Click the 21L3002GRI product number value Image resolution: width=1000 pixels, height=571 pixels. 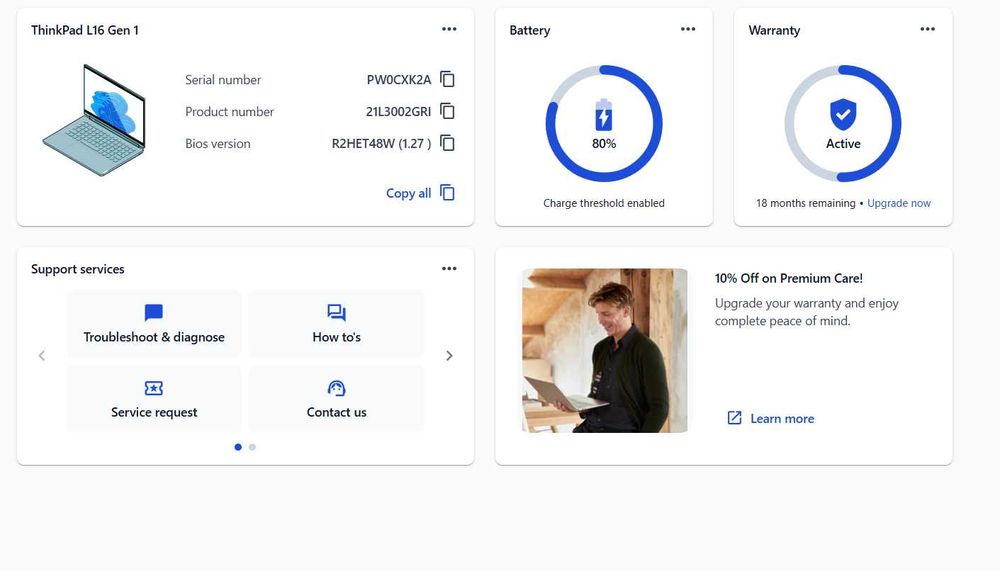[399, 112]
